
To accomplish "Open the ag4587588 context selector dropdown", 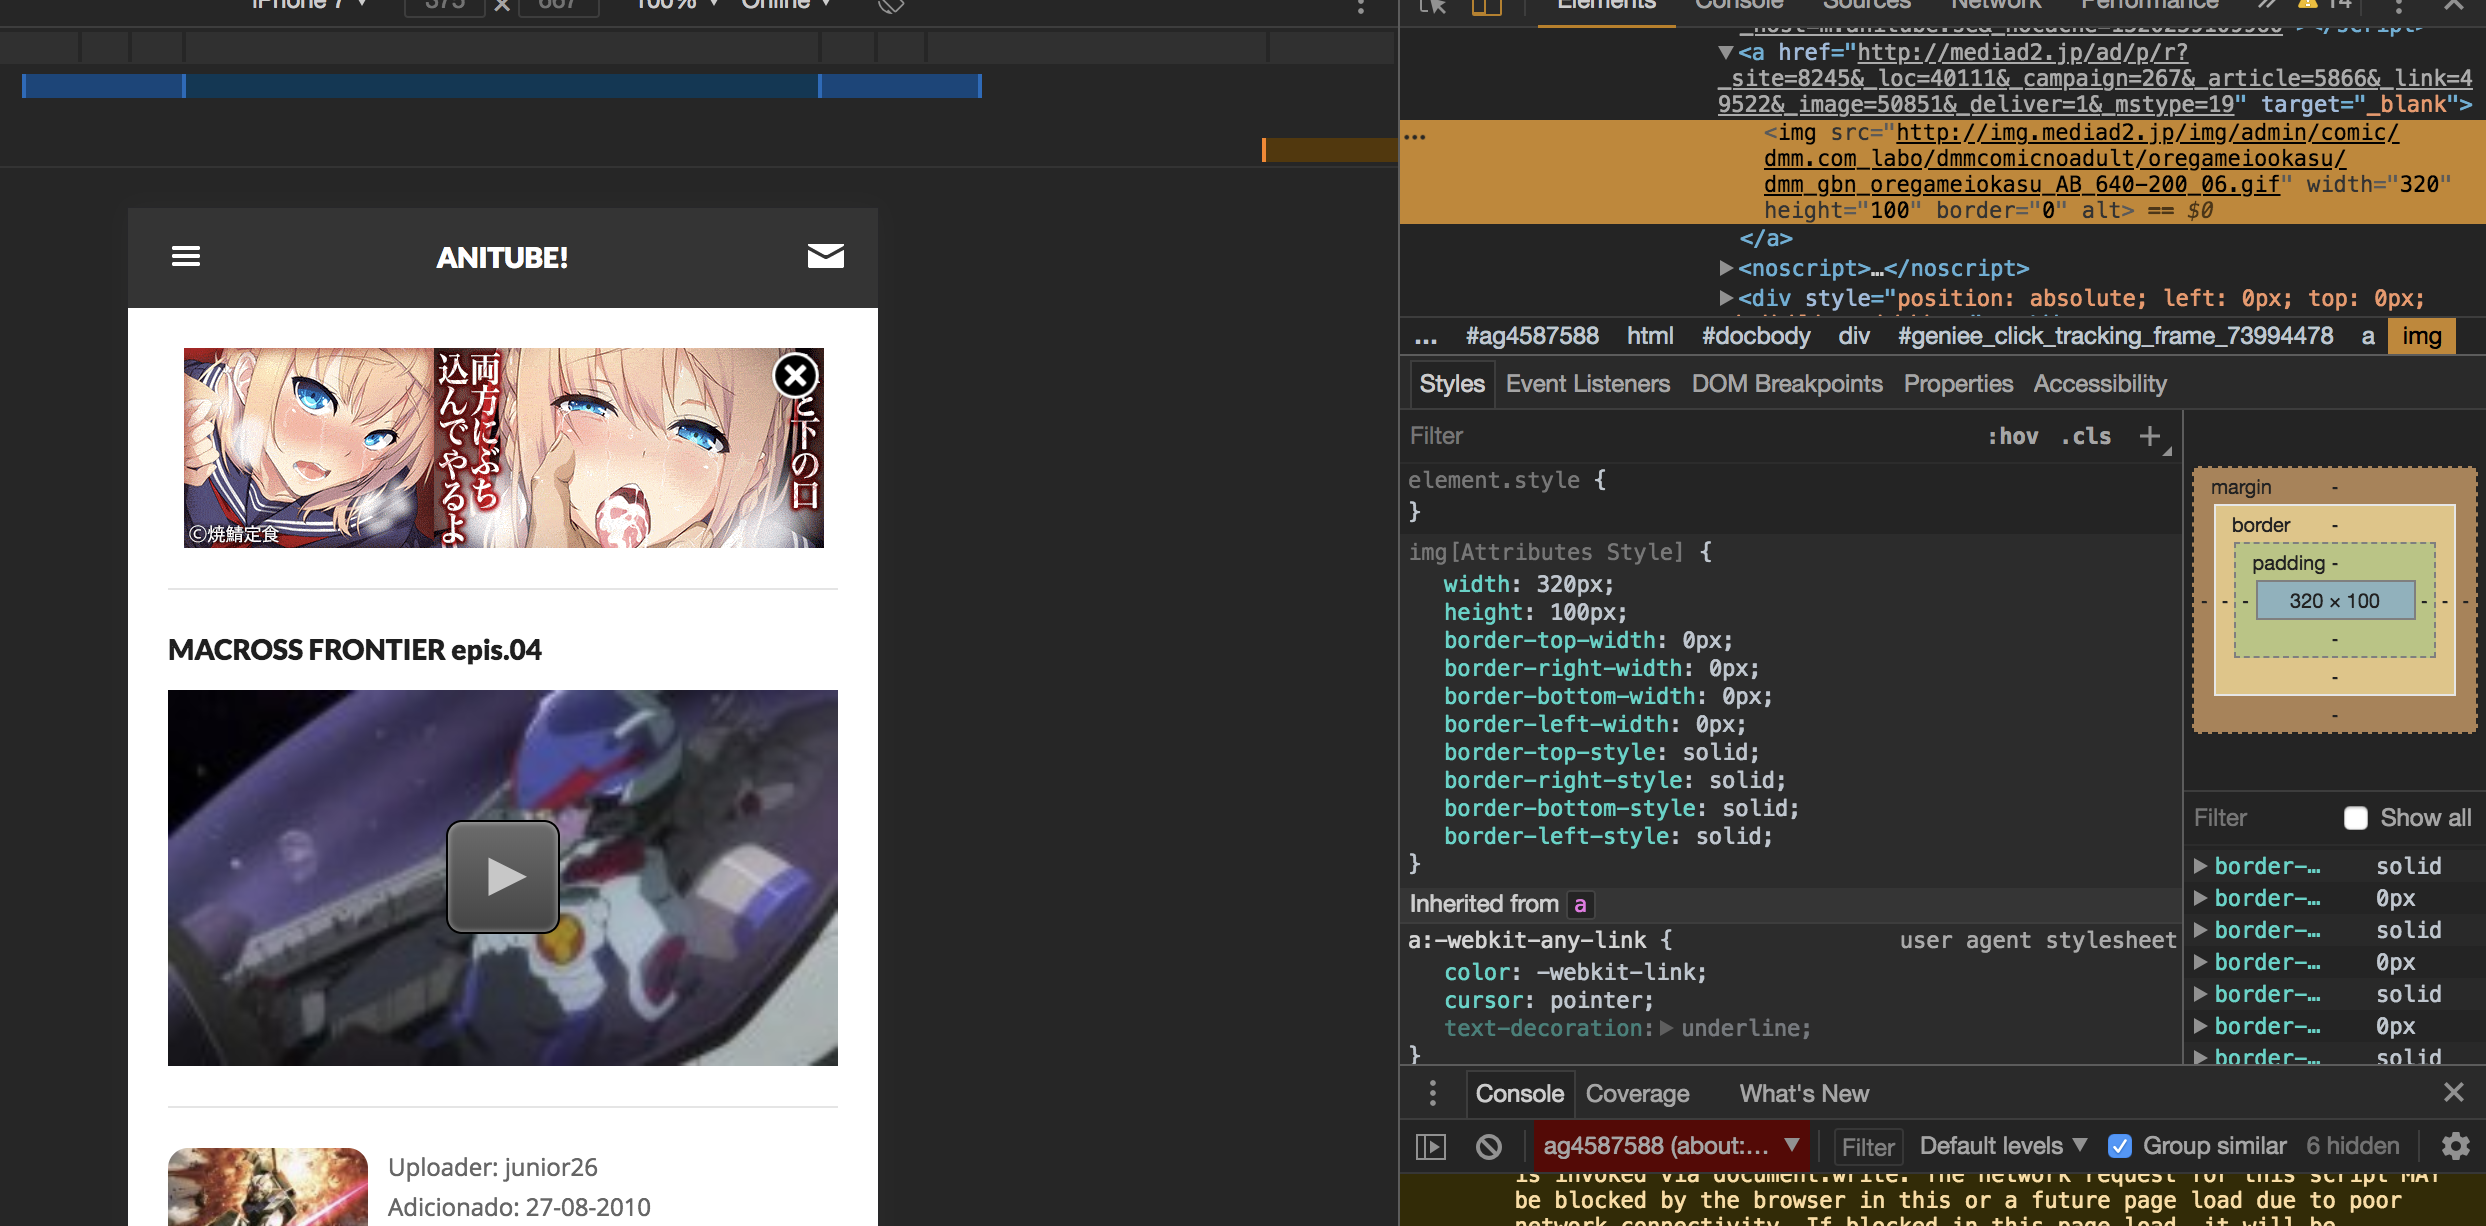I will coord(1671,1146).
